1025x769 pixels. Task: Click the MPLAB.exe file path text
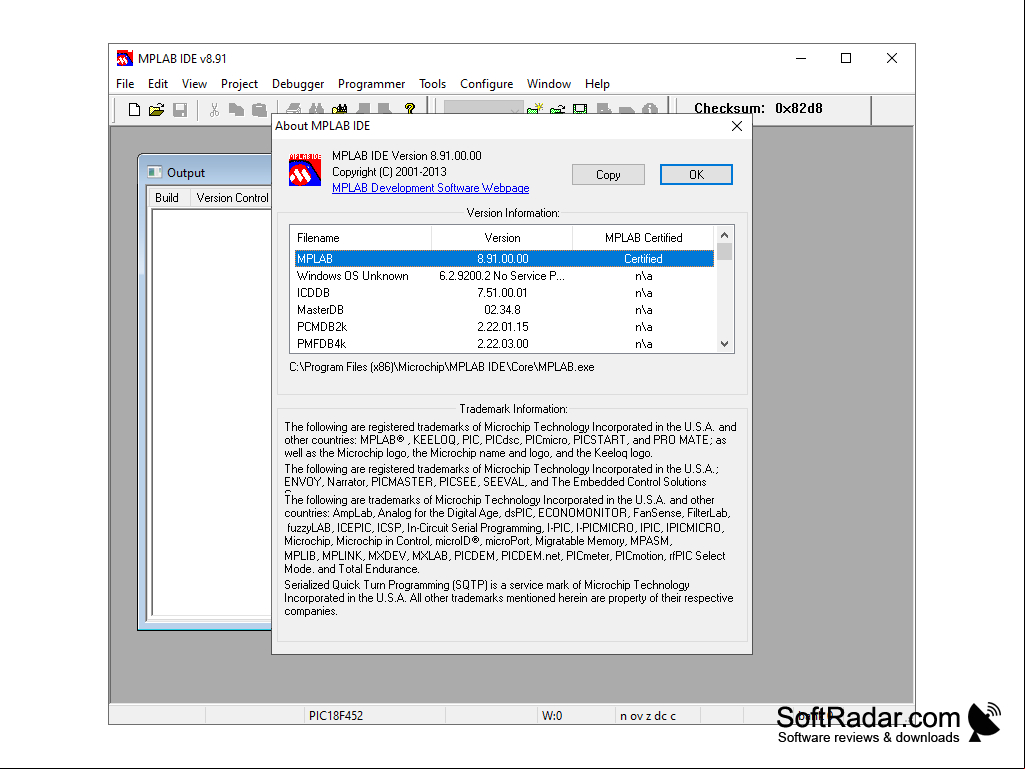pos(442,367)
